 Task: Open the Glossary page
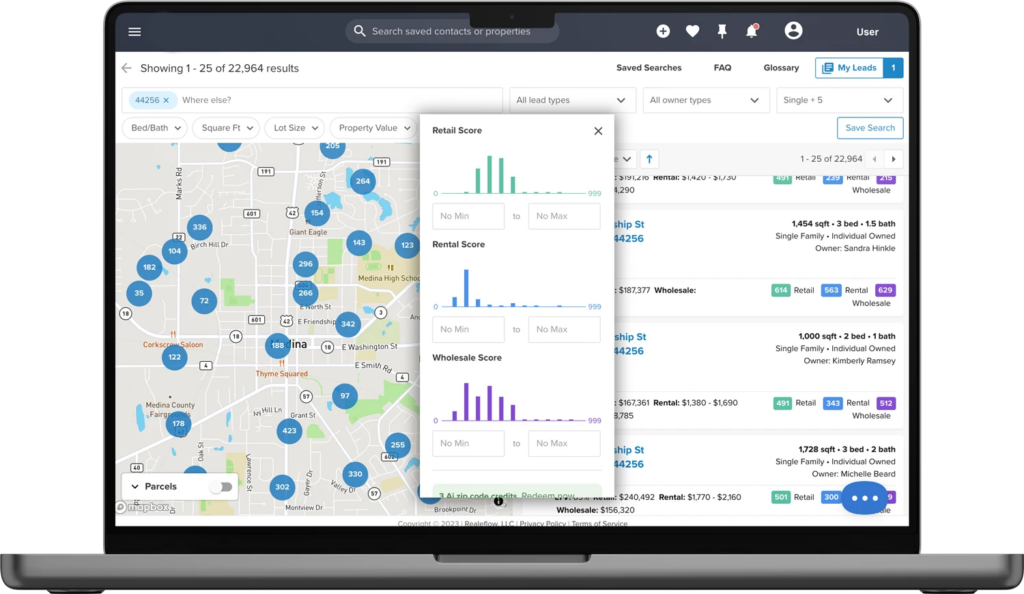click(x=781, y=68)
